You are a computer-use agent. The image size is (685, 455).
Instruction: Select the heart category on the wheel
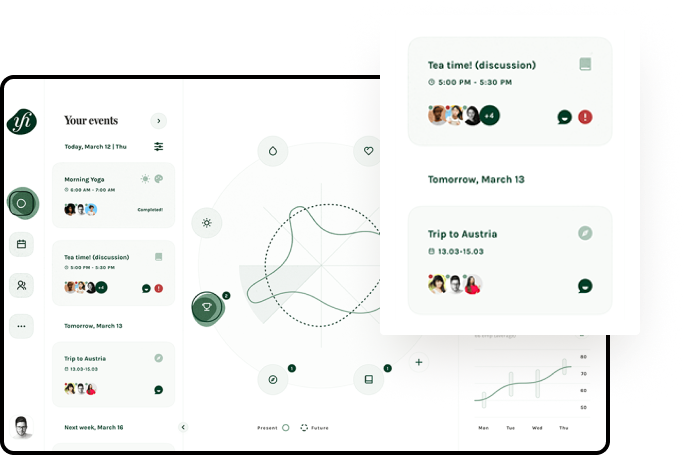[368, 151]
